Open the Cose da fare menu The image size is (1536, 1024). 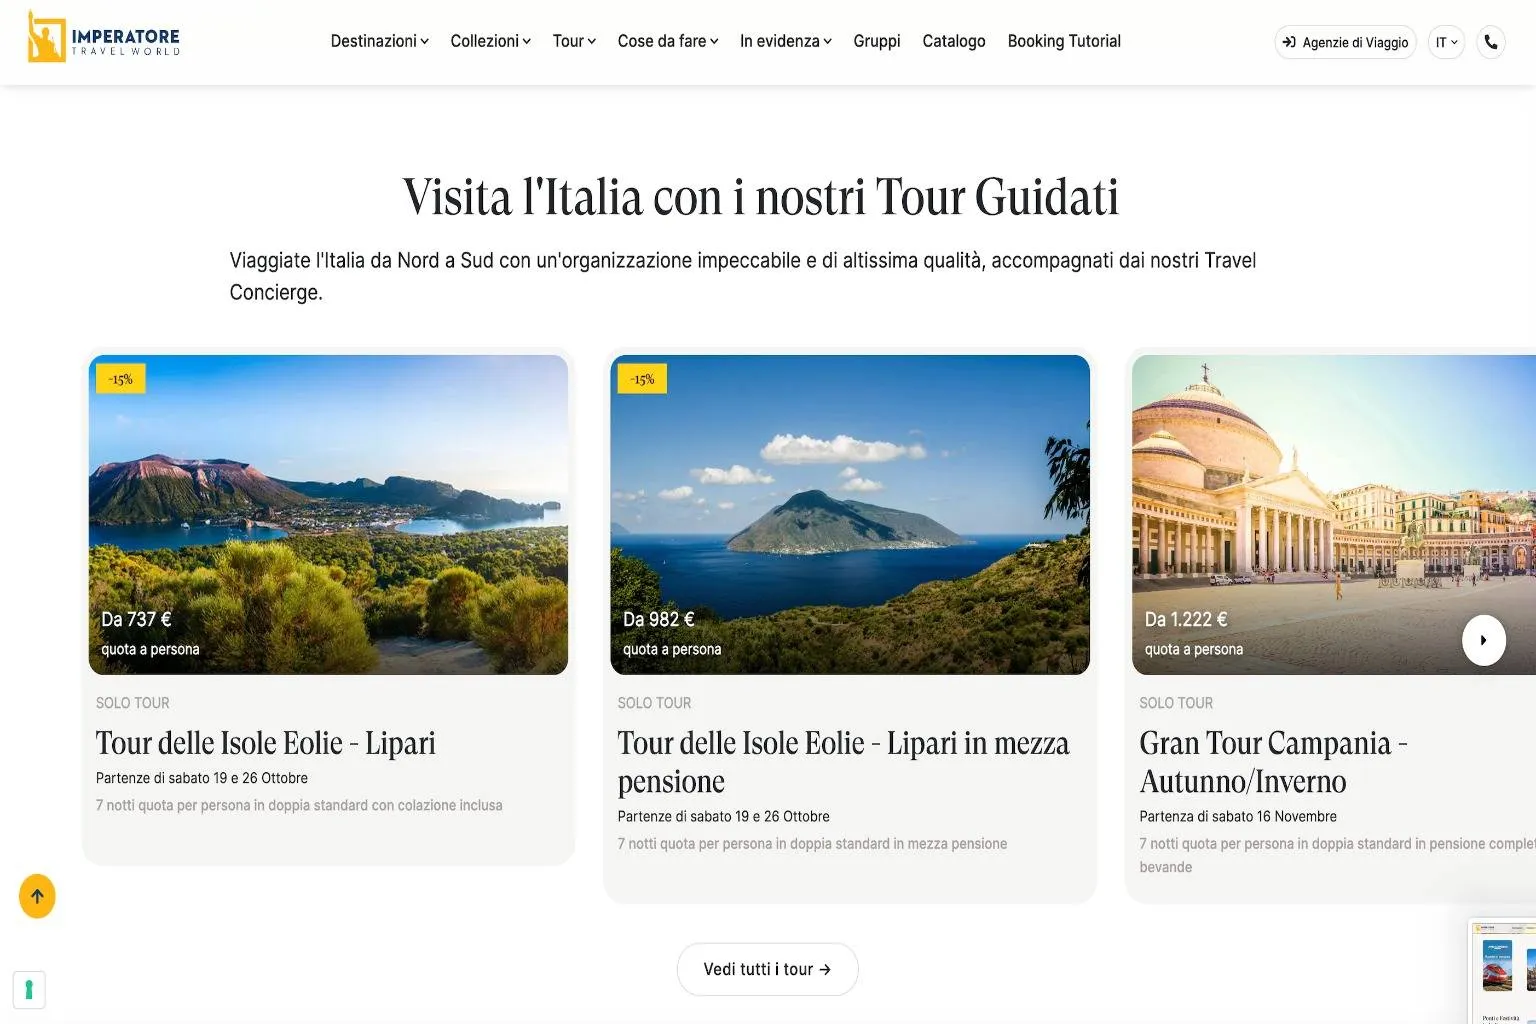pos(667,41)
